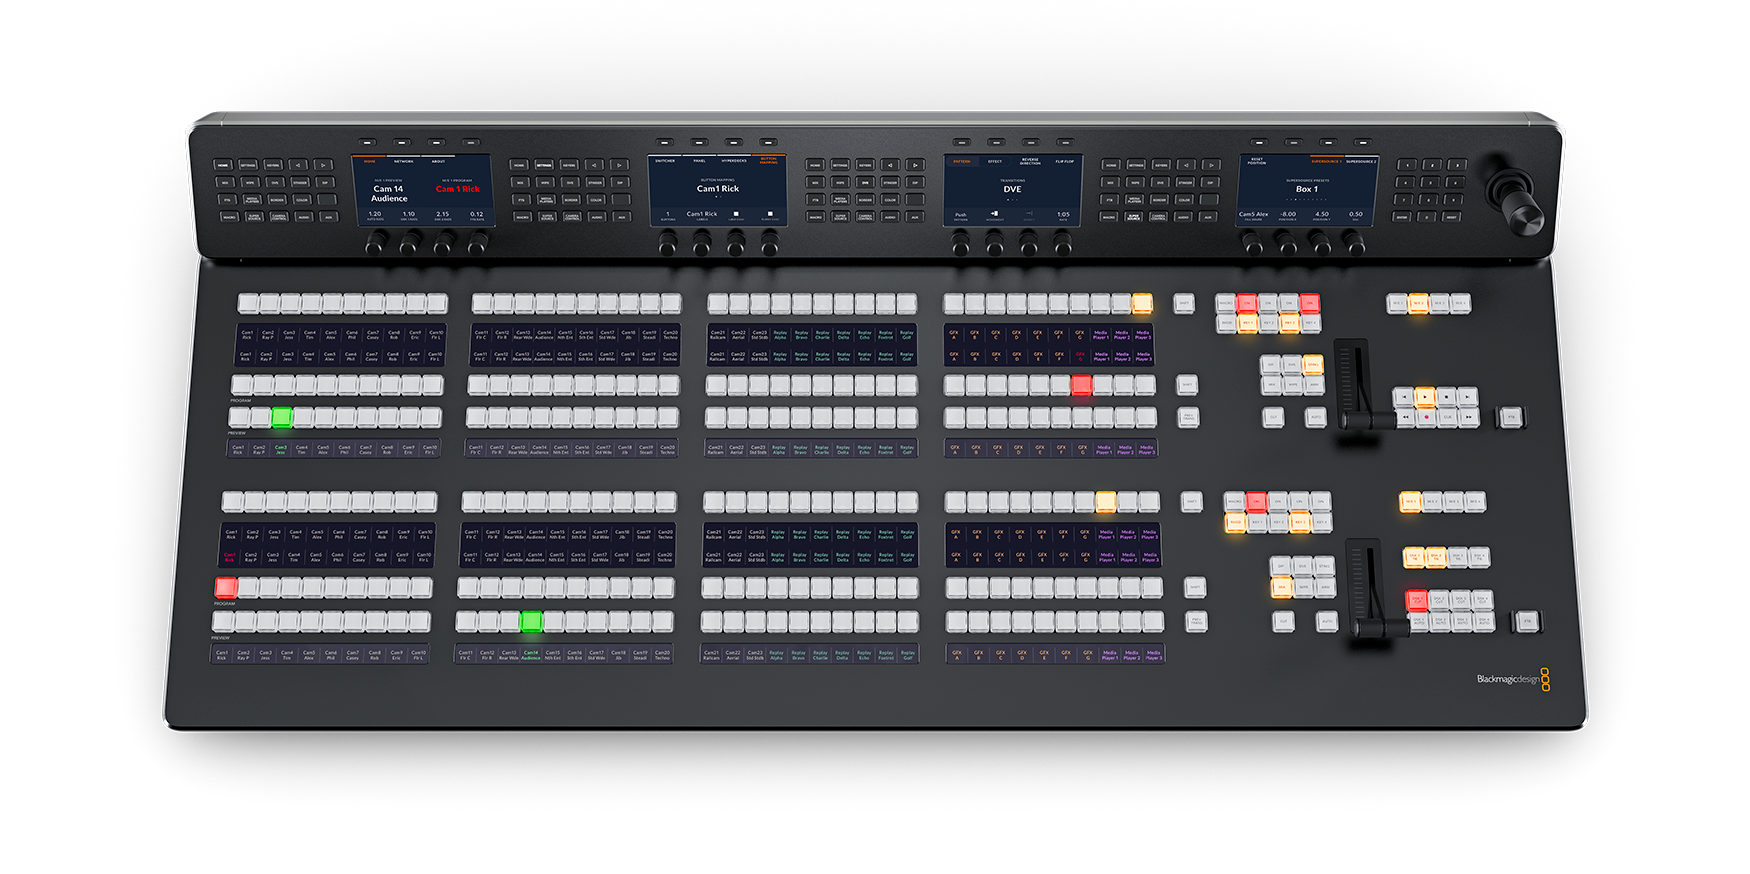The height and width of the screenshot is (874, 1750).
Task: Select the lit M/E 2 button in upper row
Action: pyautogui.click(x=1419, y=303)
